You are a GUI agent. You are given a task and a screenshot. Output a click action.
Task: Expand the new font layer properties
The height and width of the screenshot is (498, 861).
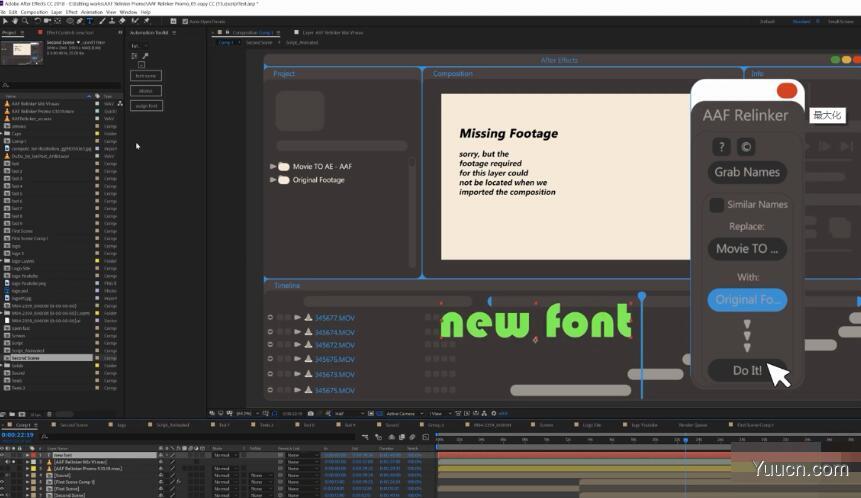point(27,455)
